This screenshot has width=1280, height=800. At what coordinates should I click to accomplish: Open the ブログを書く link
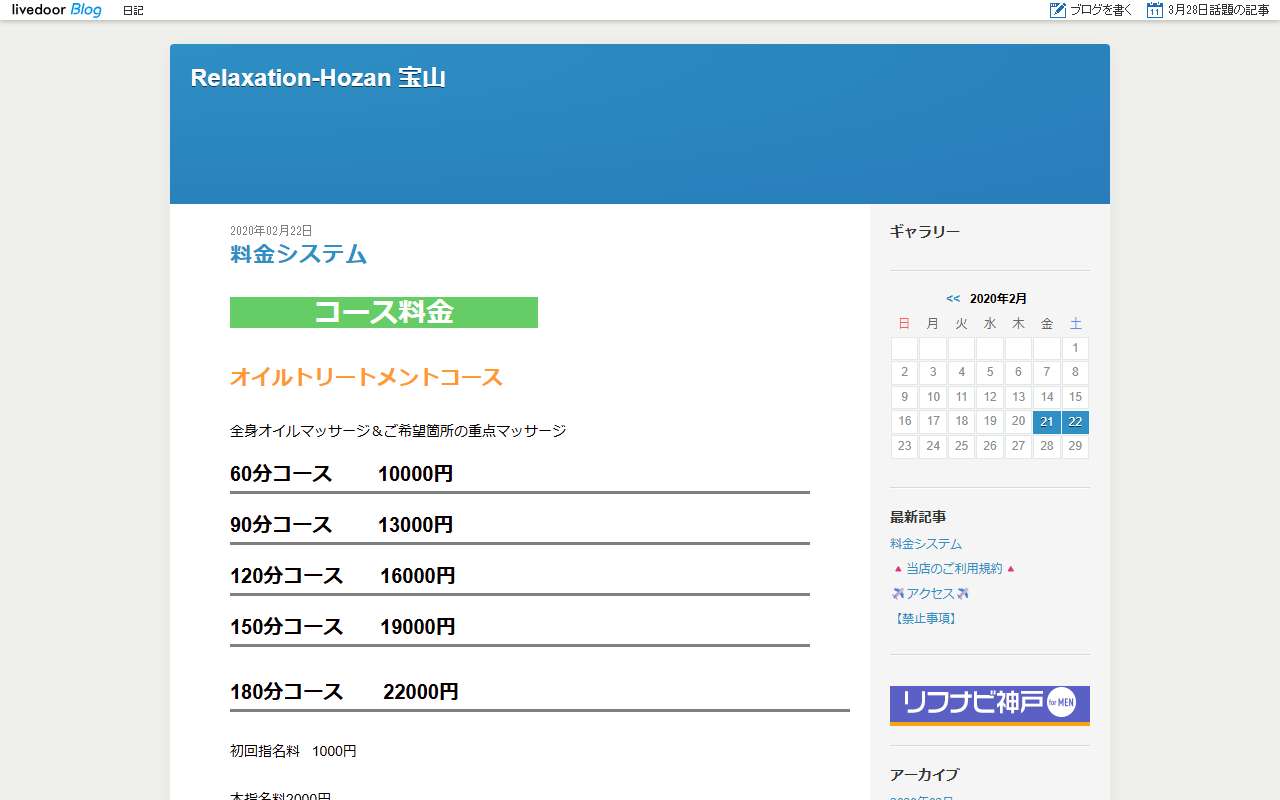1101,11
